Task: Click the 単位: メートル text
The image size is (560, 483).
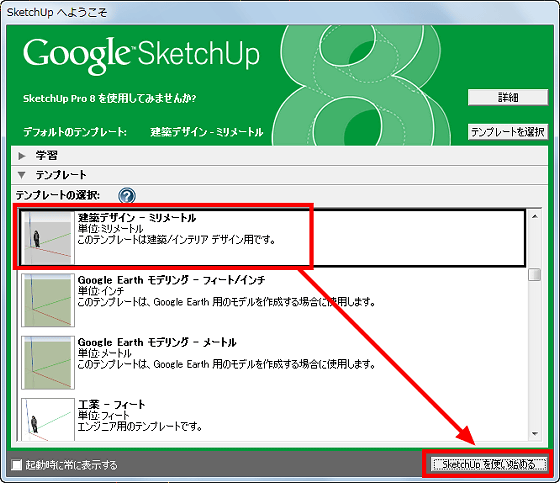Action: pyautogui.click(x=105, y=353)
